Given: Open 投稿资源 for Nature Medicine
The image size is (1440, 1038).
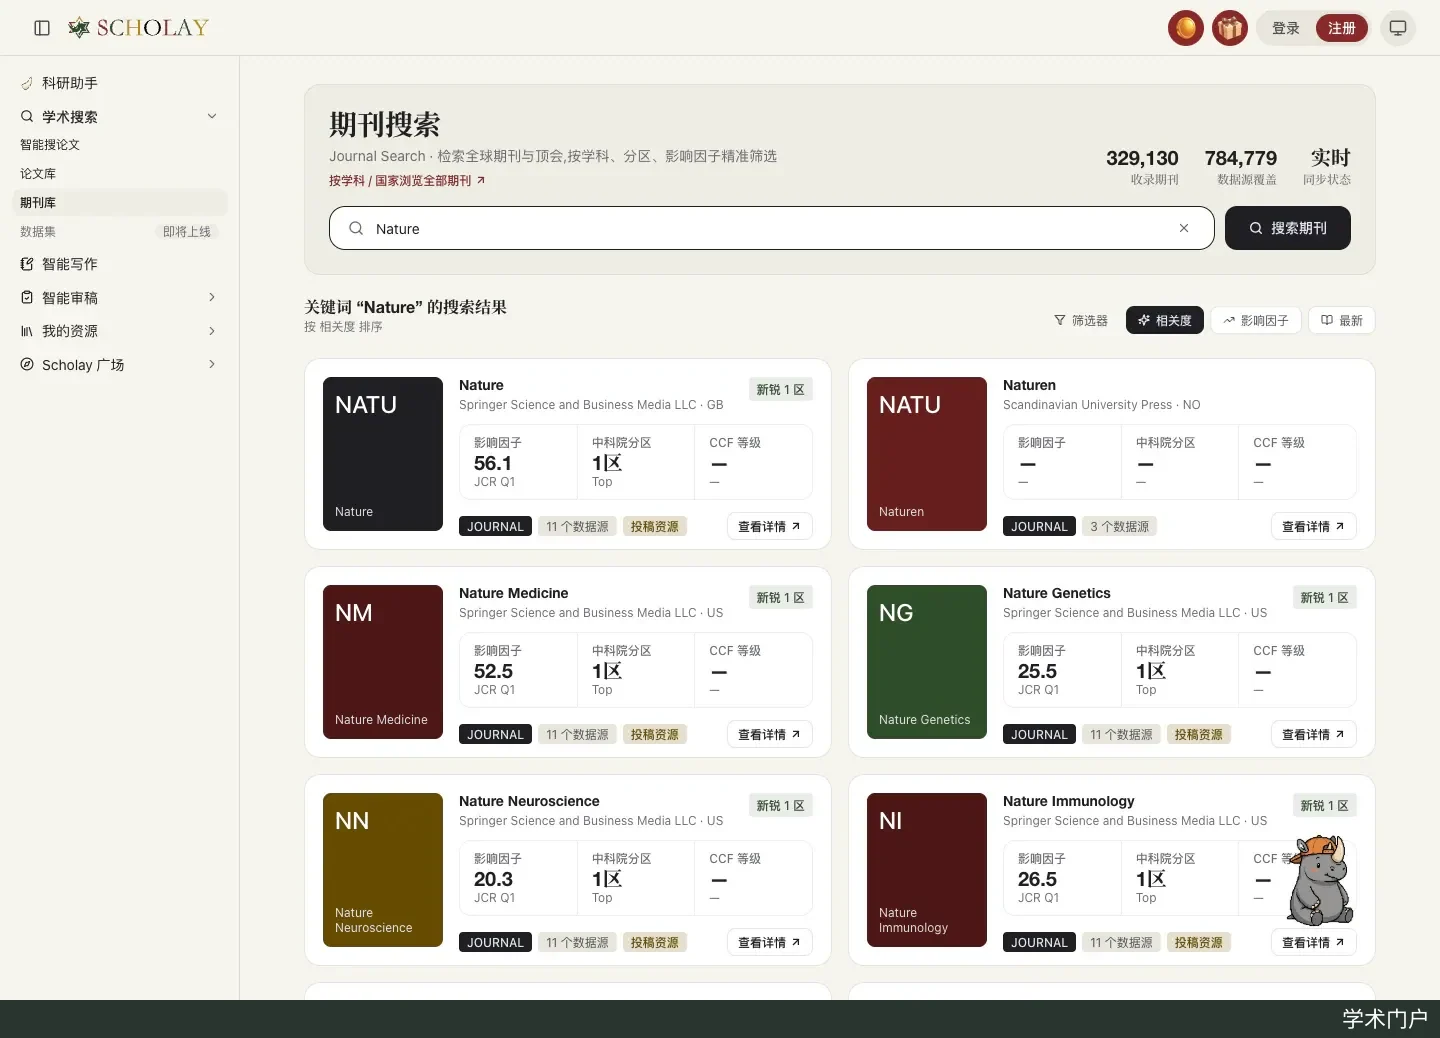Looking at the screenshot, I should [654, 734].
